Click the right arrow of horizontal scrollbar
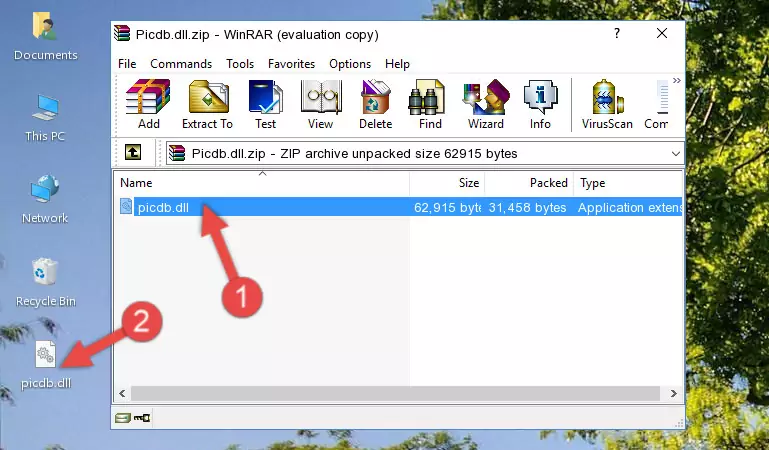 (x=674, y=393)
